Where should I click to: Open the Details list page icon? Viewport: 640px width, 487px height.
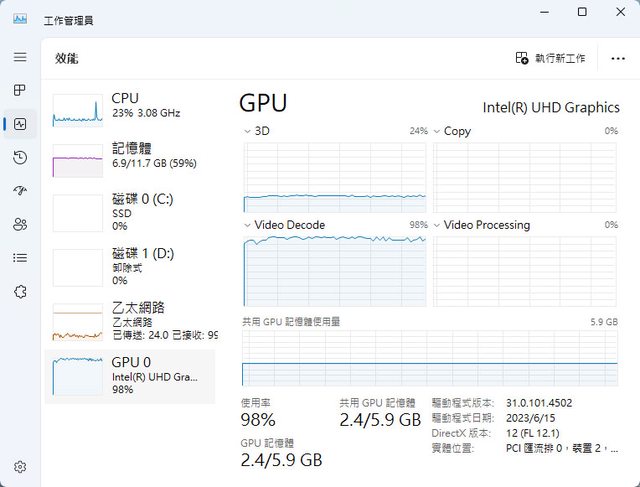pos(20,258)
